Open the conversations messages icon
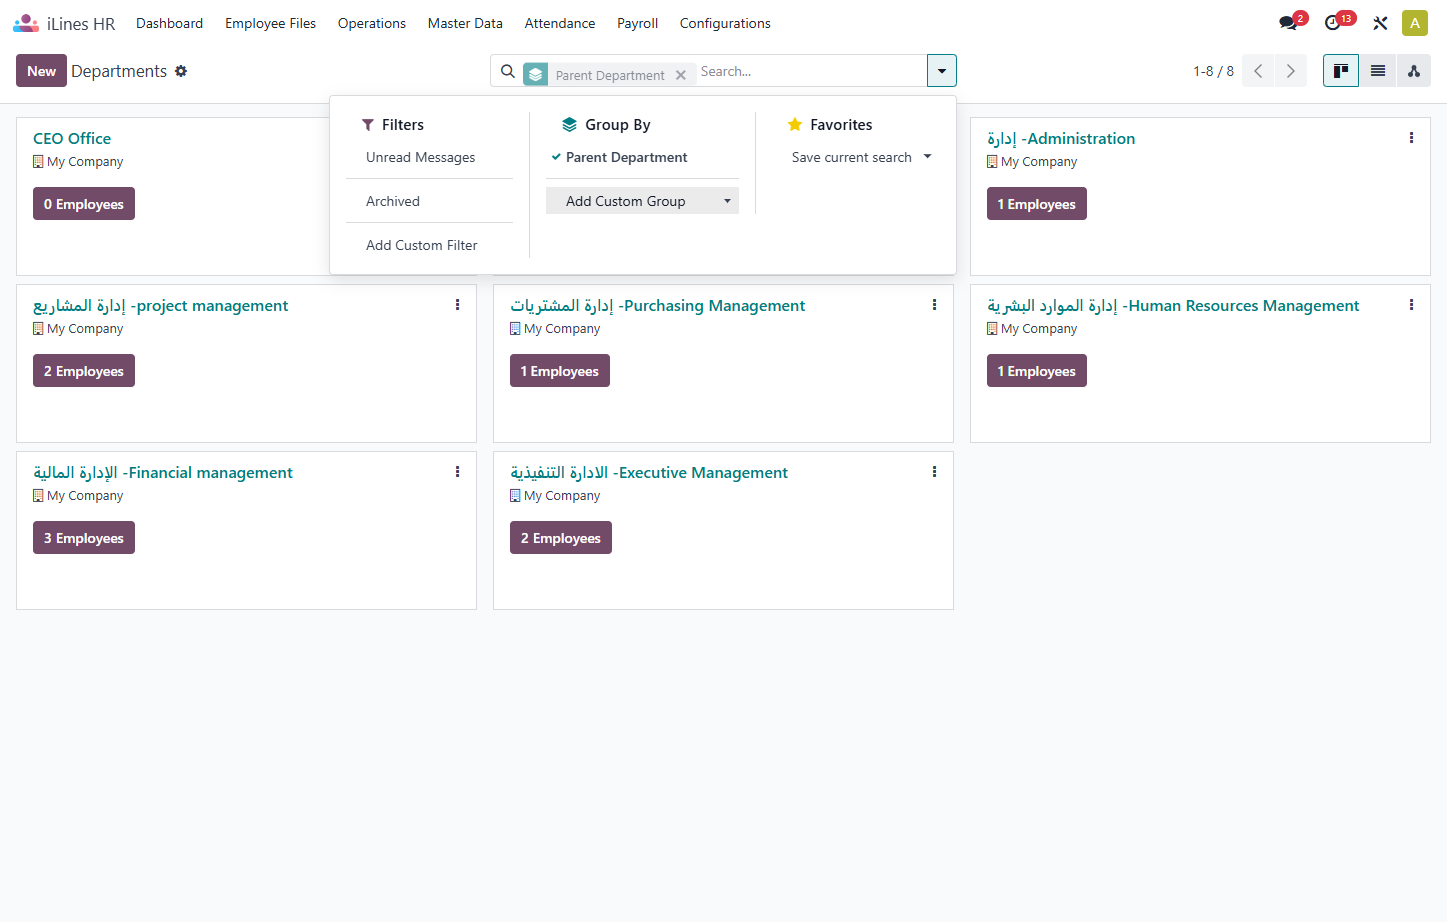The width and height of the screenshot is (1447, 922). [1288, 23]
